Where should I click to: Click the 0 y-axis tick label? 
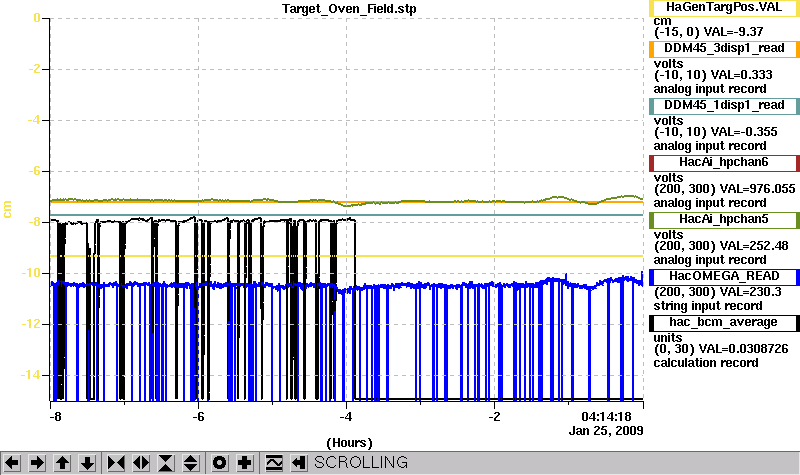[37, 18]
